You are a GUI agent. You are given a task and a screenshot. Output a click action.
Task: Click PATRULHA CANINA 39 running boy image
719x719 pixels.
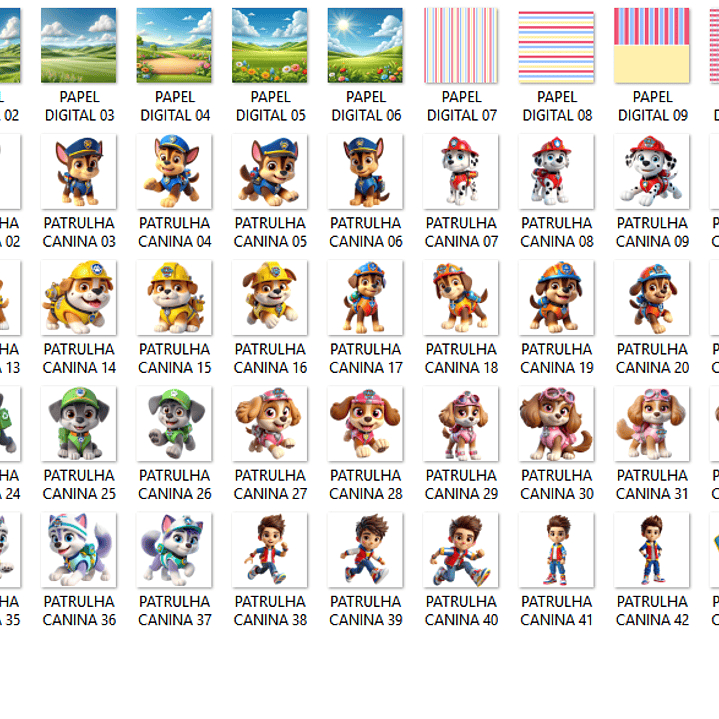point(365,550)
